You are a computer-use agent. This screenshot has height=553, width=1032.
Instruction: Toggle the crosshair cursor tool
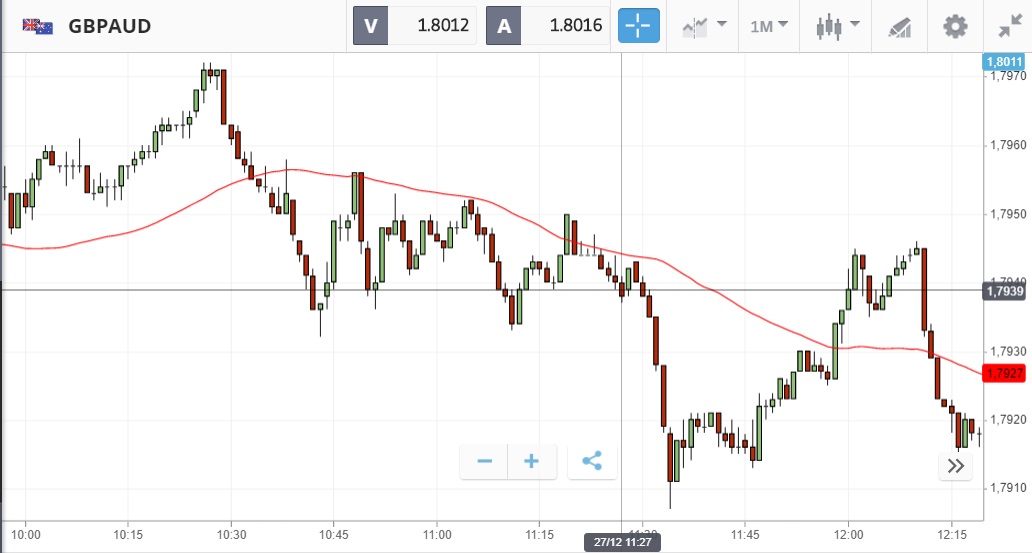coord(639,26)
